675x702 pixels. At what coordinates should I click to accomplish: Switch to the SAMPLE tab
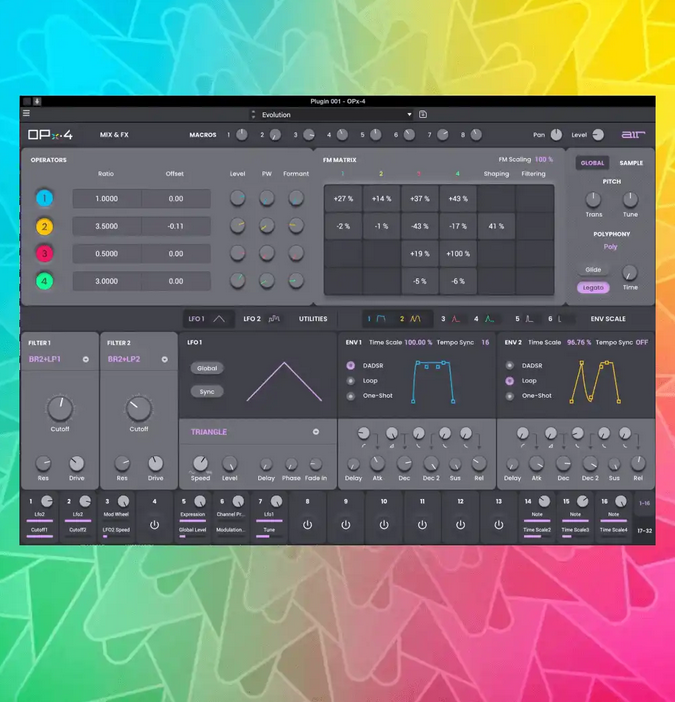coord(631,163)
